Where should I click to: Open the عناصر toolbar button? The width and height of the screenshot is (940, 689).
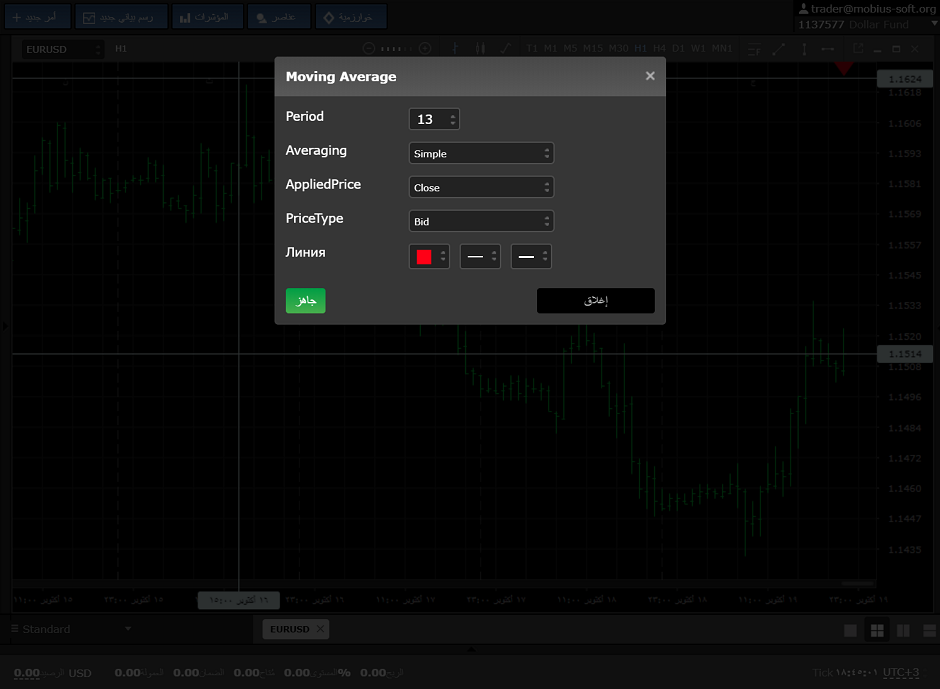pos(279,17)
